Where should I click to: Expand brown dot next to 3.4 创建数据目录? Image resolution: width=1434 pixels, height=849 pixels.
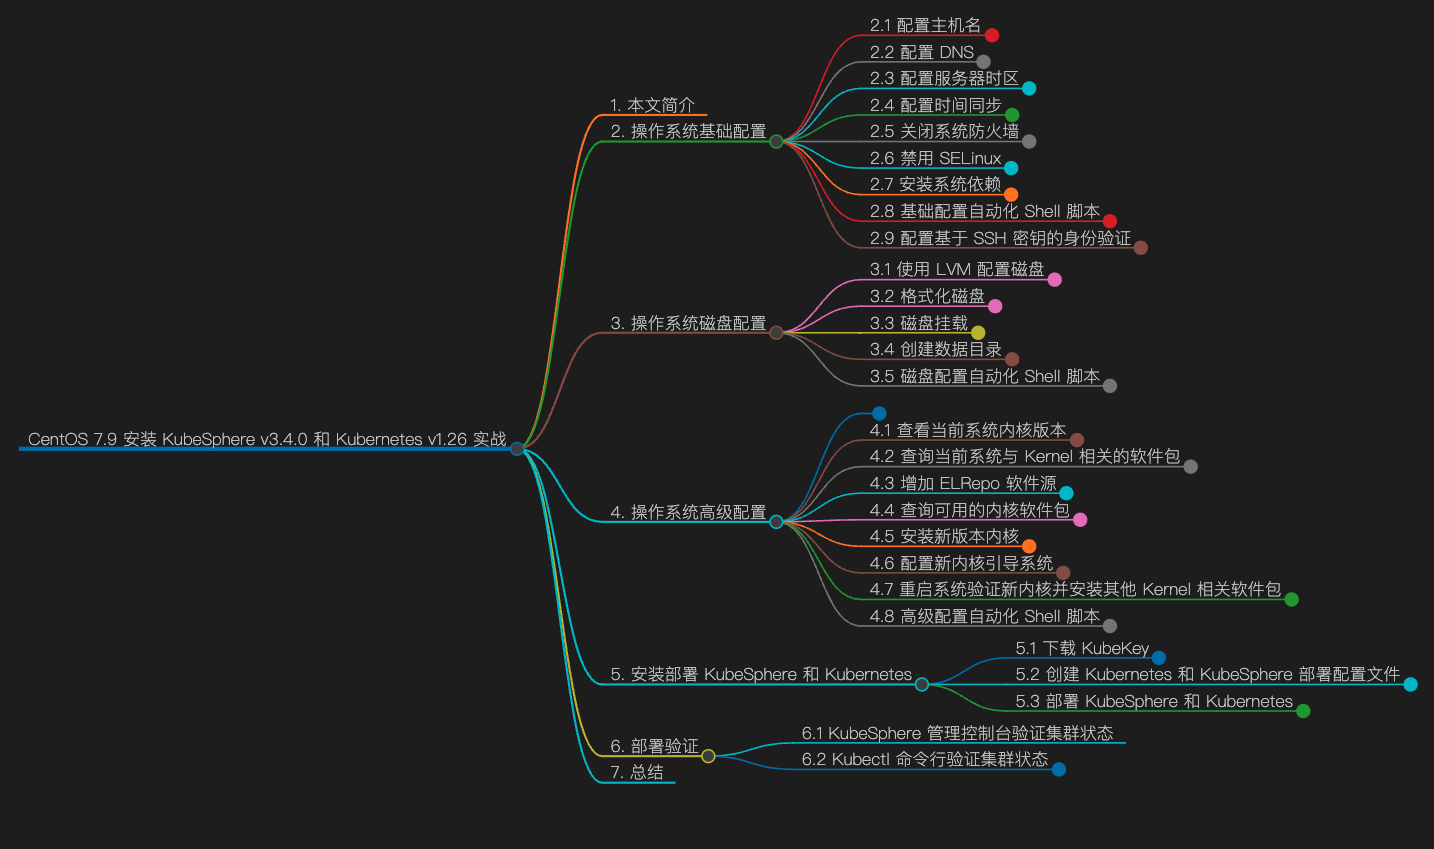click(1012, 359)
